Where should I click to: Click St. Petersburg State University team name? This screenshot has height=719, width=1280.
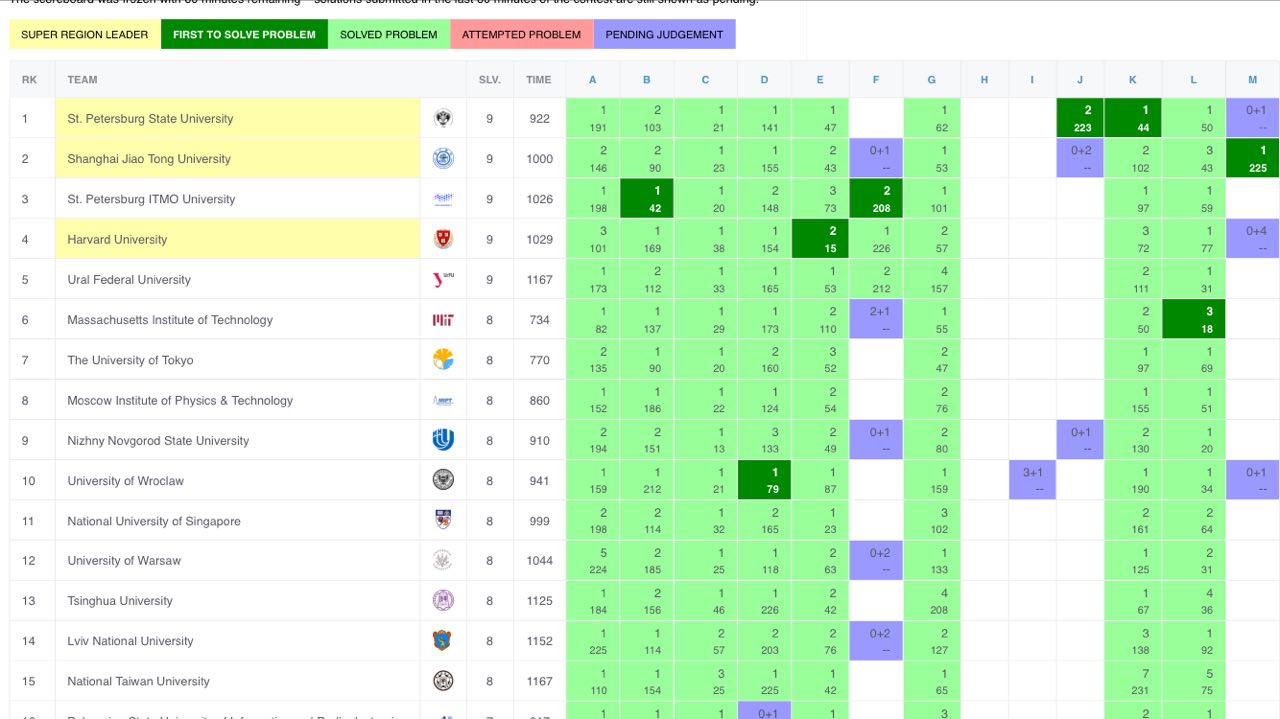point(150,119)
